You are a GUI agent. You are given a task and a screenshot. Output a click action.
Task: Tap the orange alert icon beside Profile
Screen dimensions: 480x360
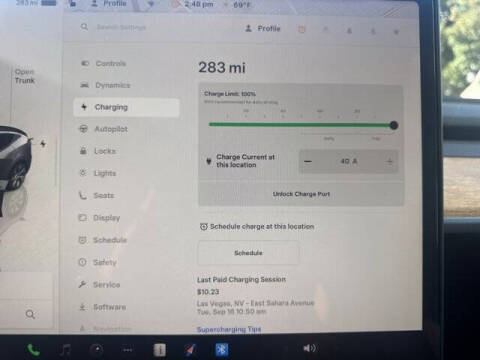point(302,30)
